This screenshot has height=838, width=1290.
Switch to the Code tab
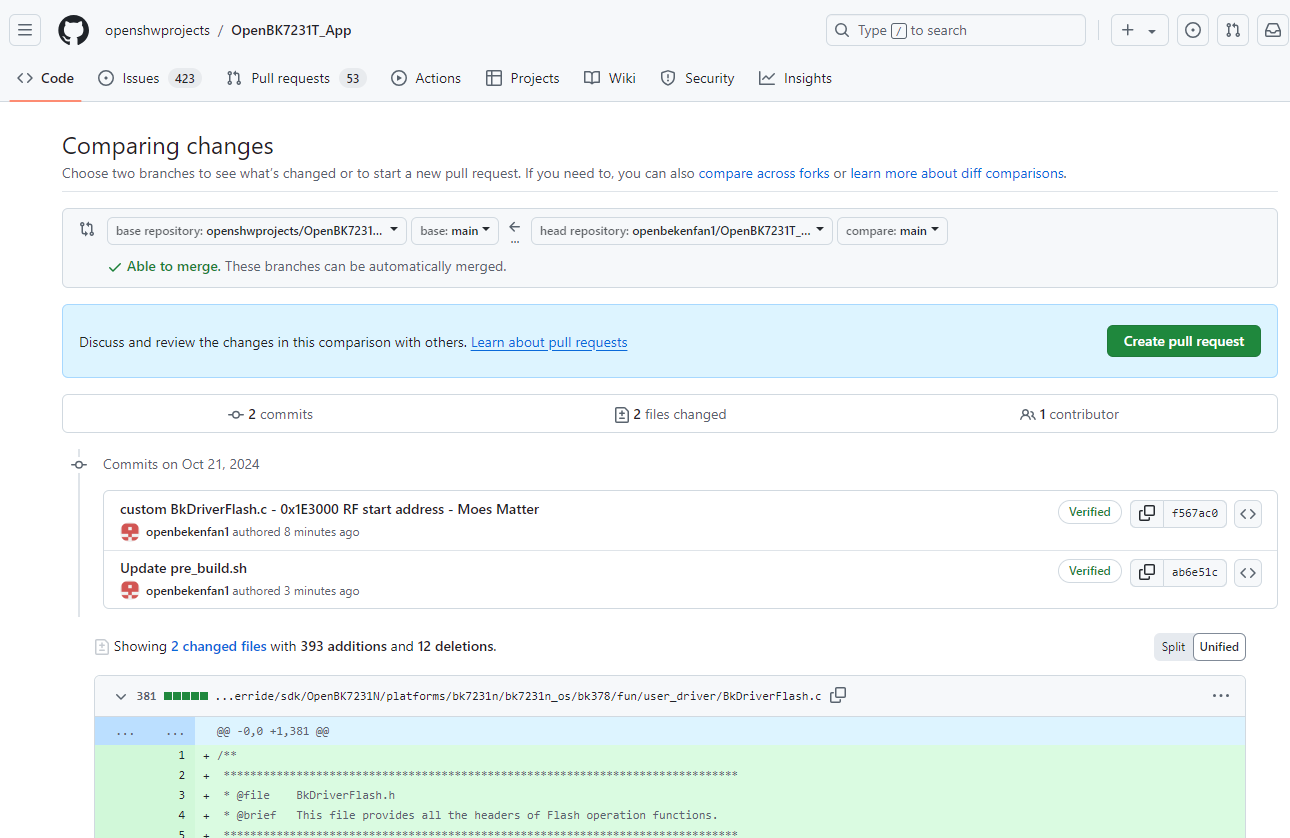click(x=46, y=78)
